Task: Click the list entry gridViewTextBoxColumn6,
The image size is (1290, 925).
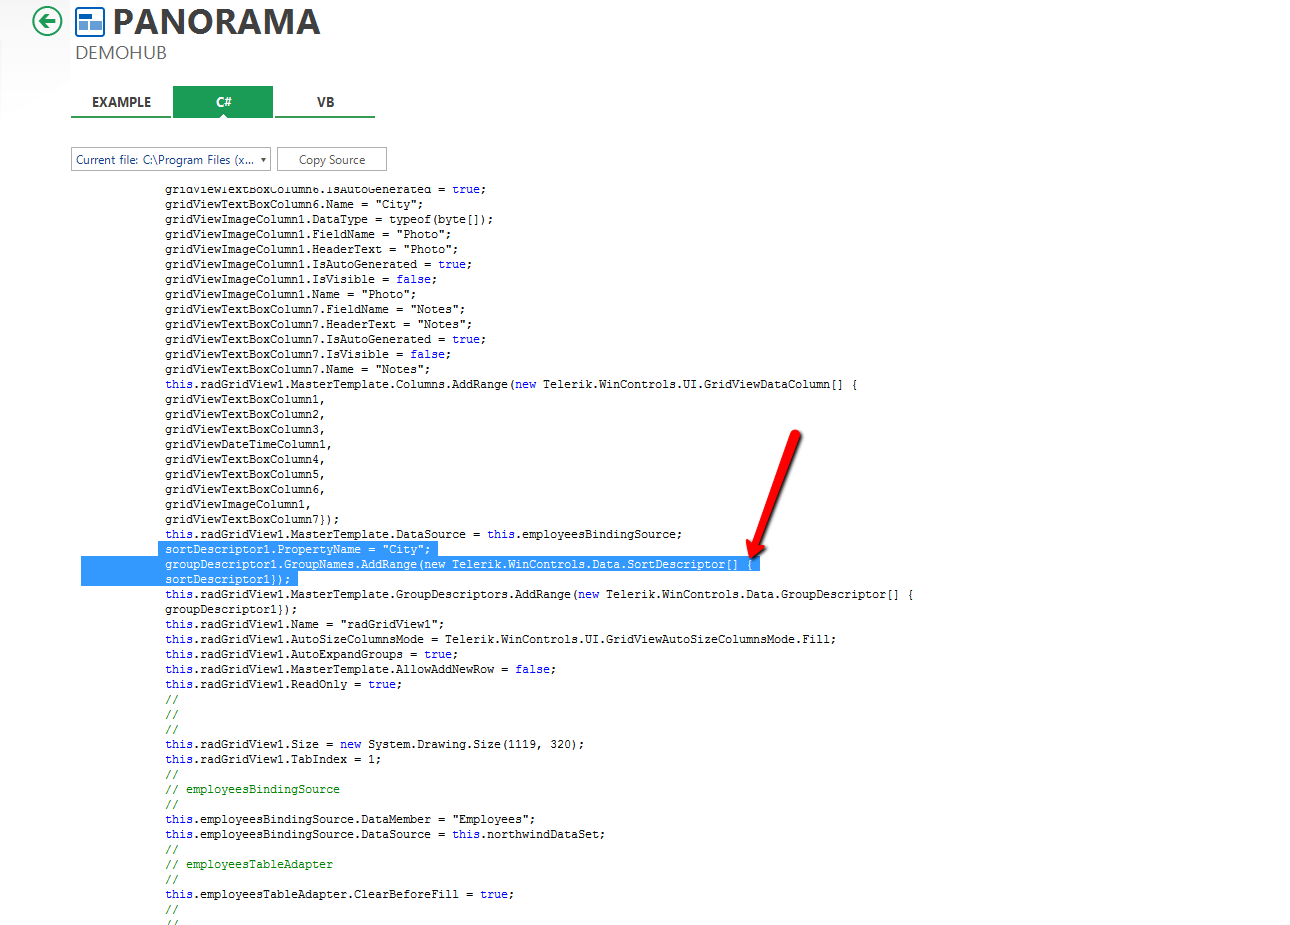Action: pyautogui.click(x=245, y=489)
